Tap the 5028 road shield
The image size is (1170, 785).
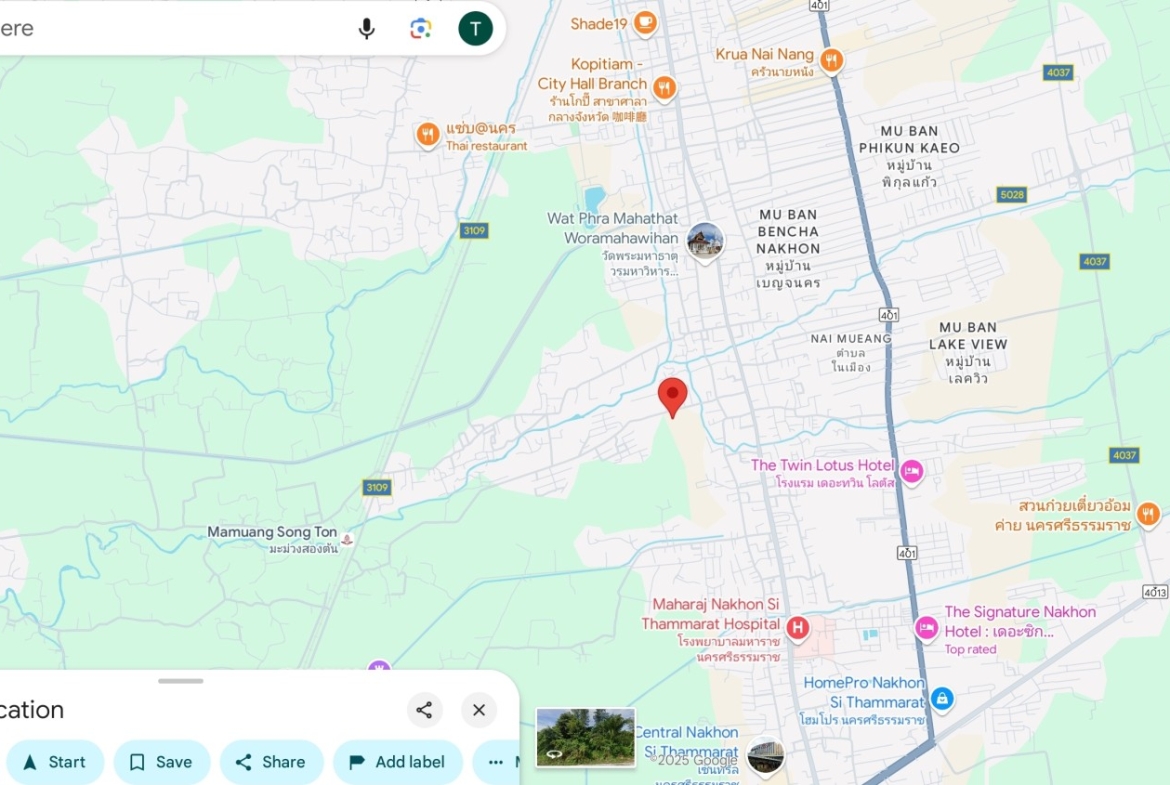click(x=1012, y=195)
